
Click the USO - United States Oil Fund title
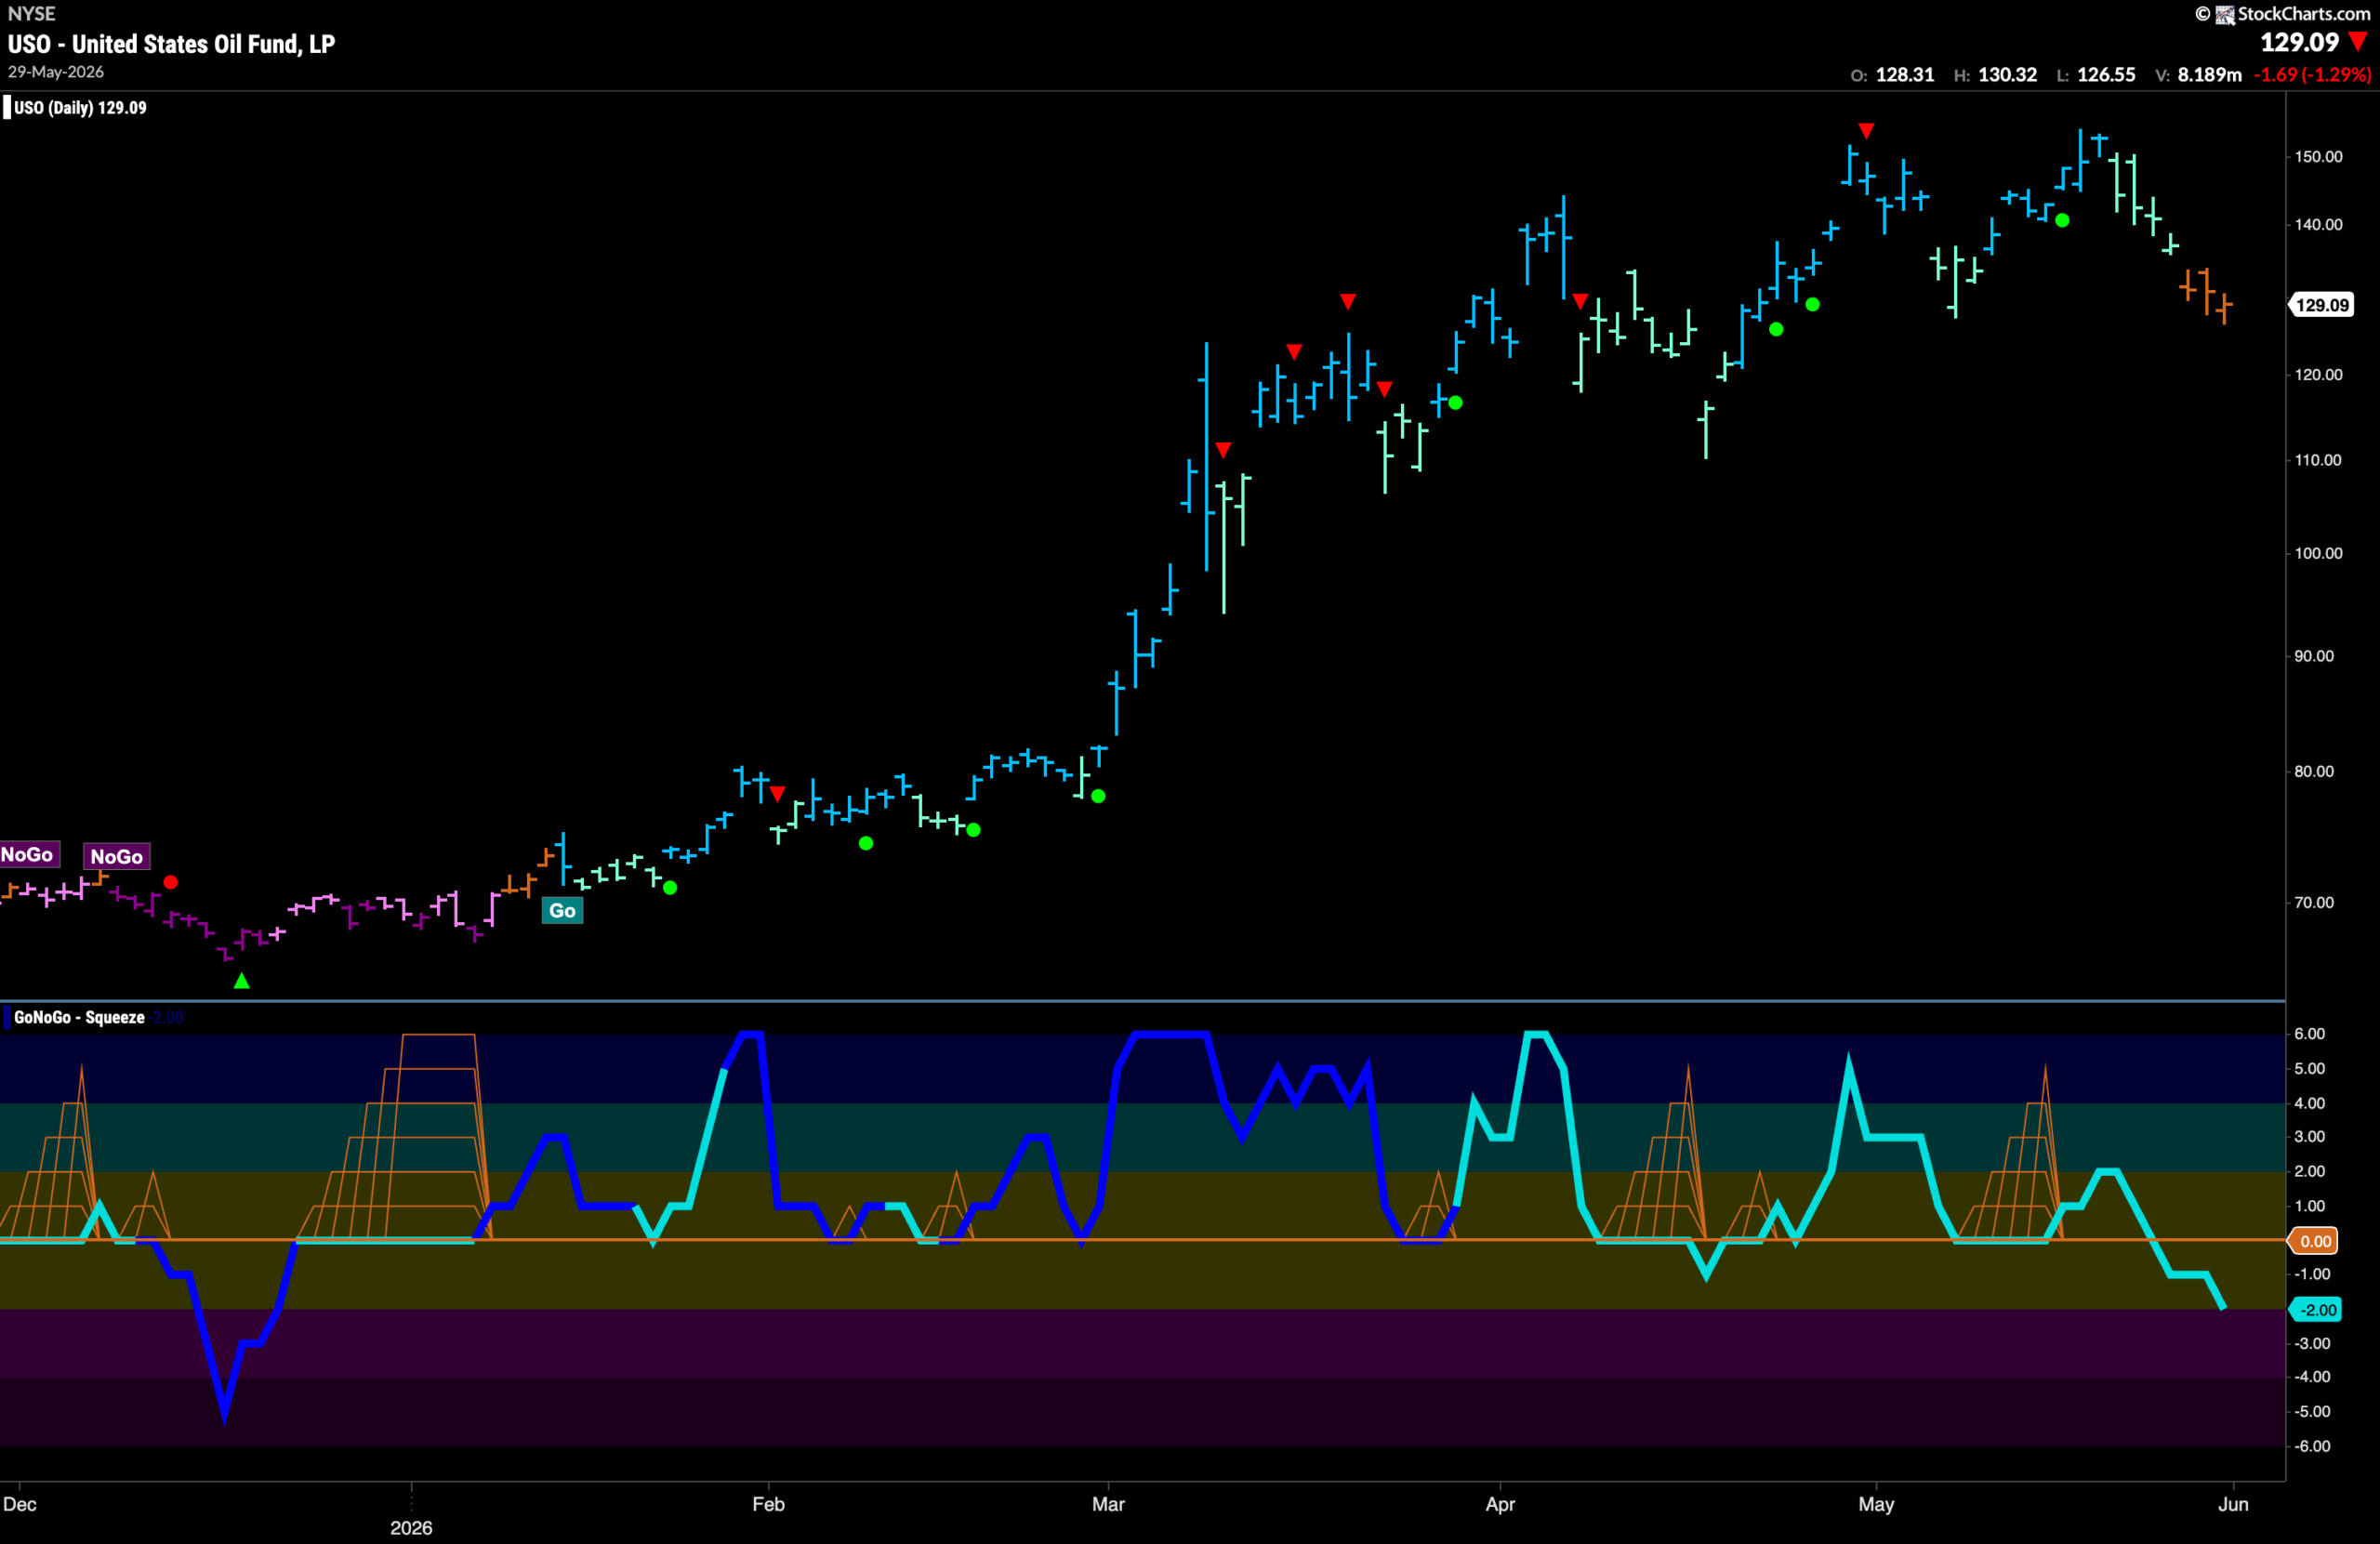pos(171,44)
